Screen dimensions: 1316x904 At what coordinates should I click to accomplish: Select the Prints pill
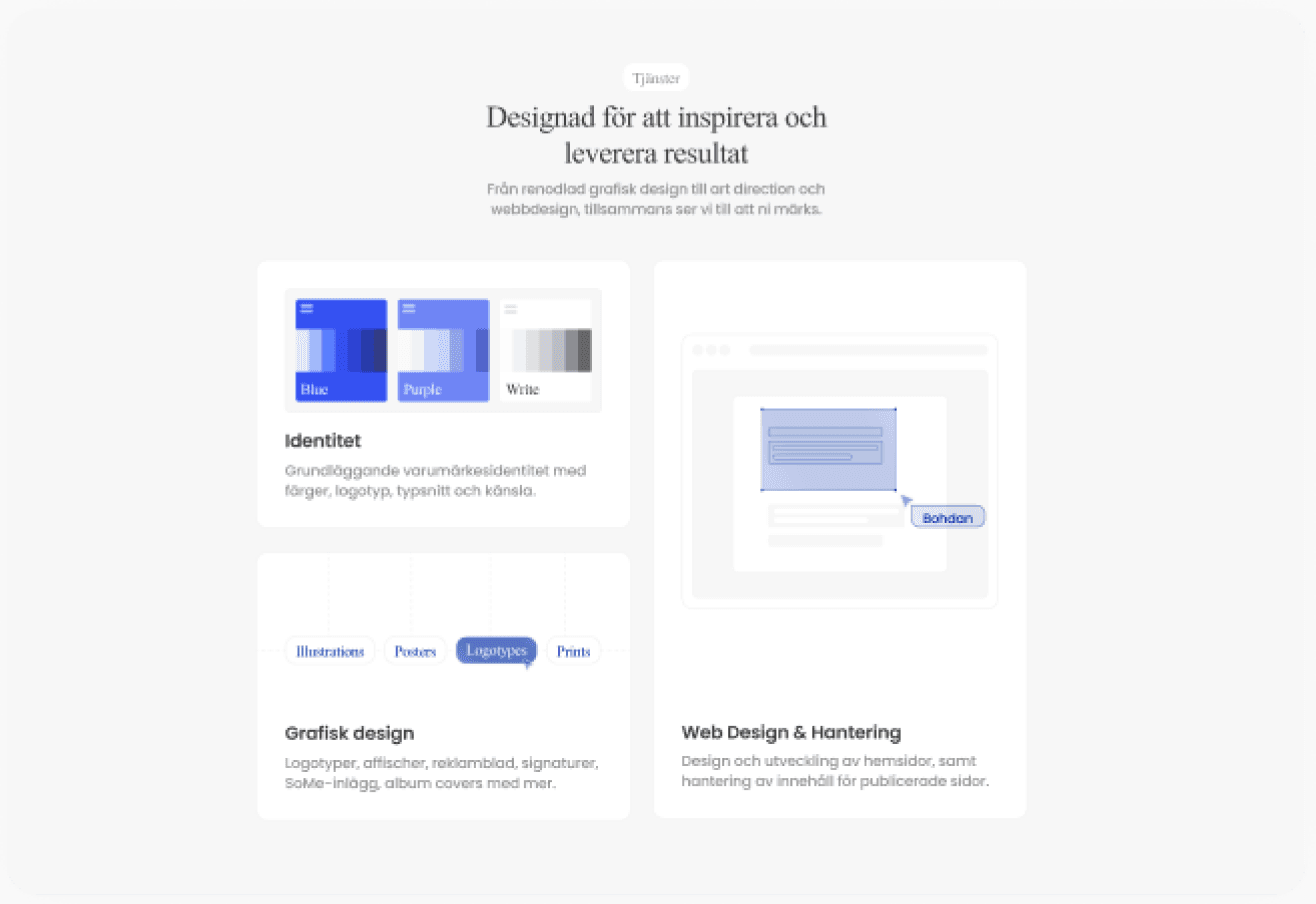tap(573, 650)
